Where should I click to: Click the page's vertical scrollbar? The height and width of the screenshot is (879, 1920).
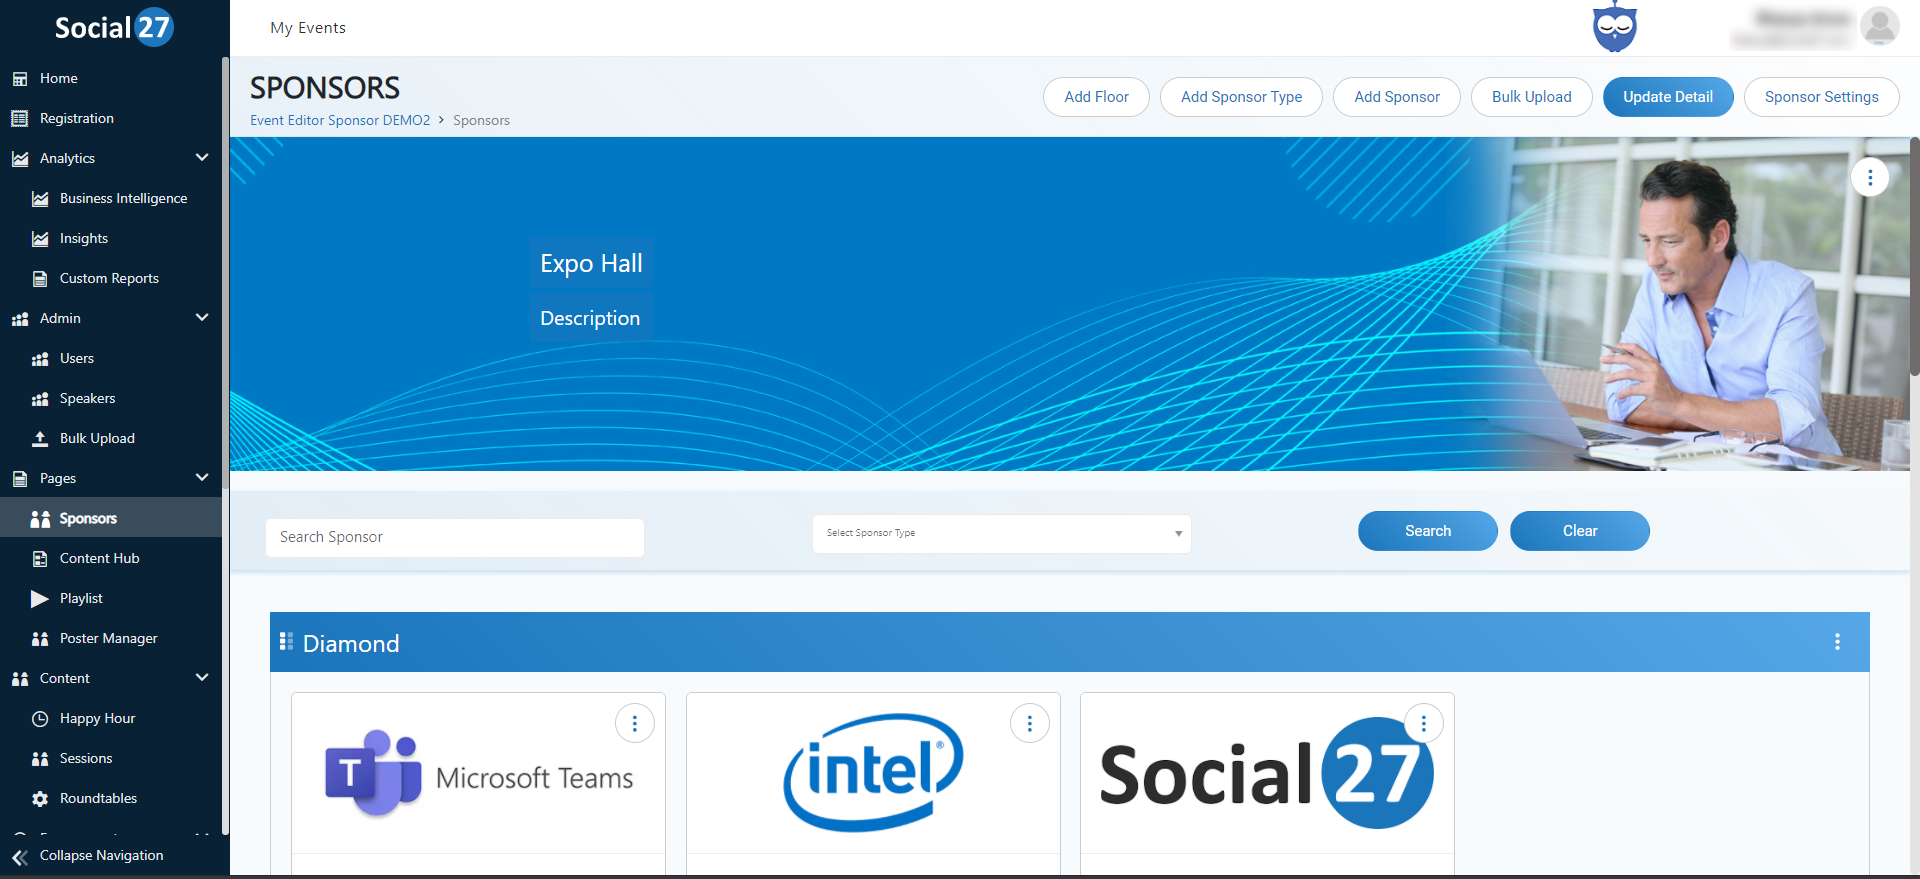(x=1914, y=260)
